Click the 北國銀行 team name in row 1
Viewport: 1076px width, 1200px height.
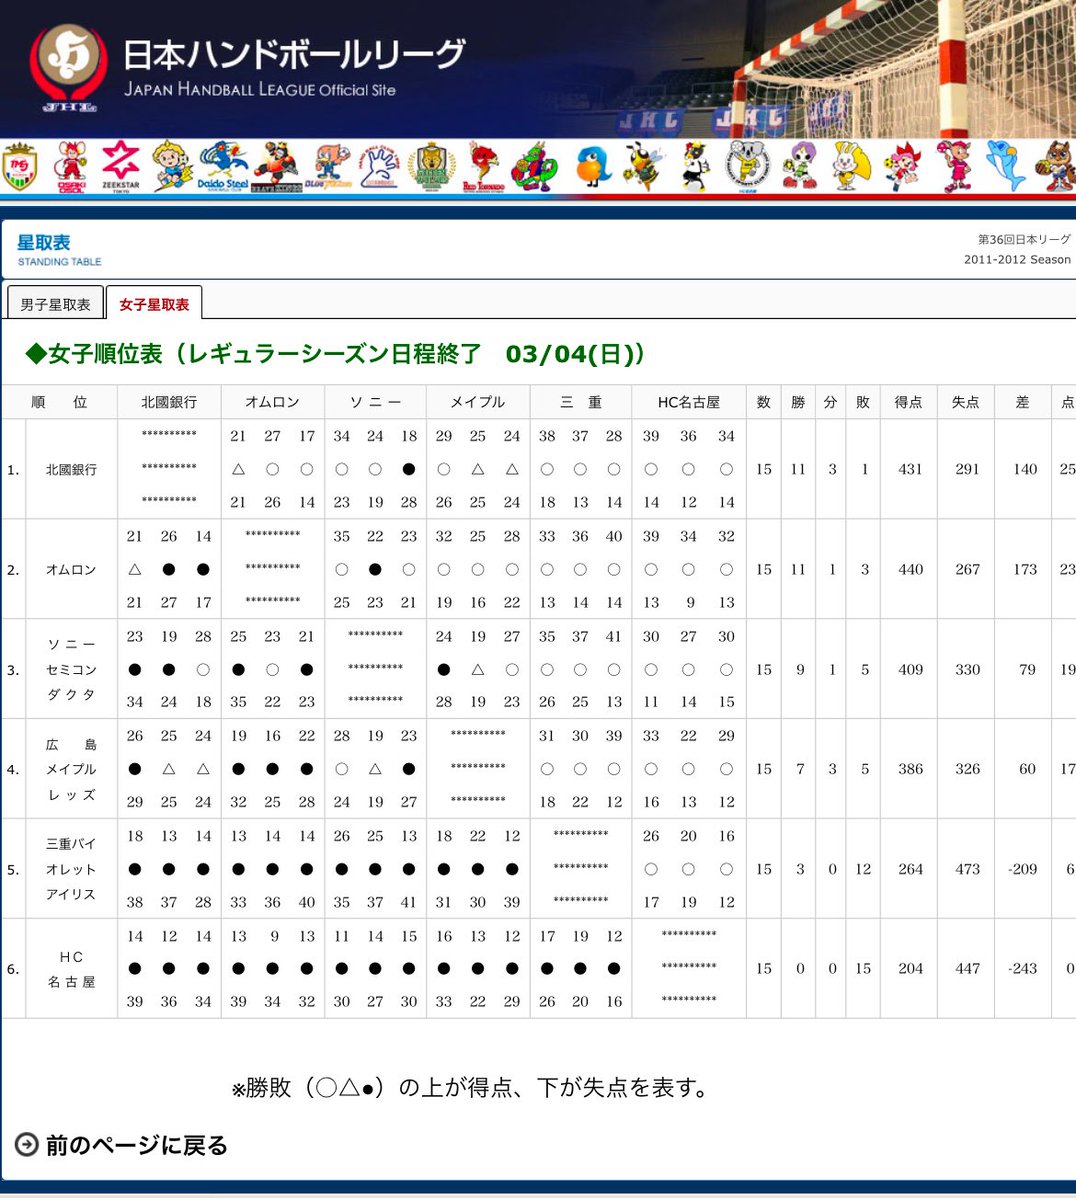pos(71,469)
